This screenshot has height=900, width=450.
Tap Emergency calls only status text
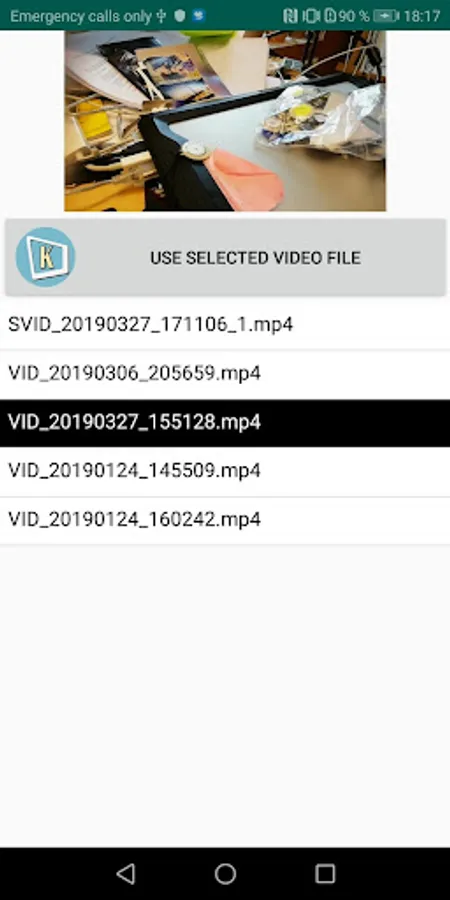tap(80, 16)
